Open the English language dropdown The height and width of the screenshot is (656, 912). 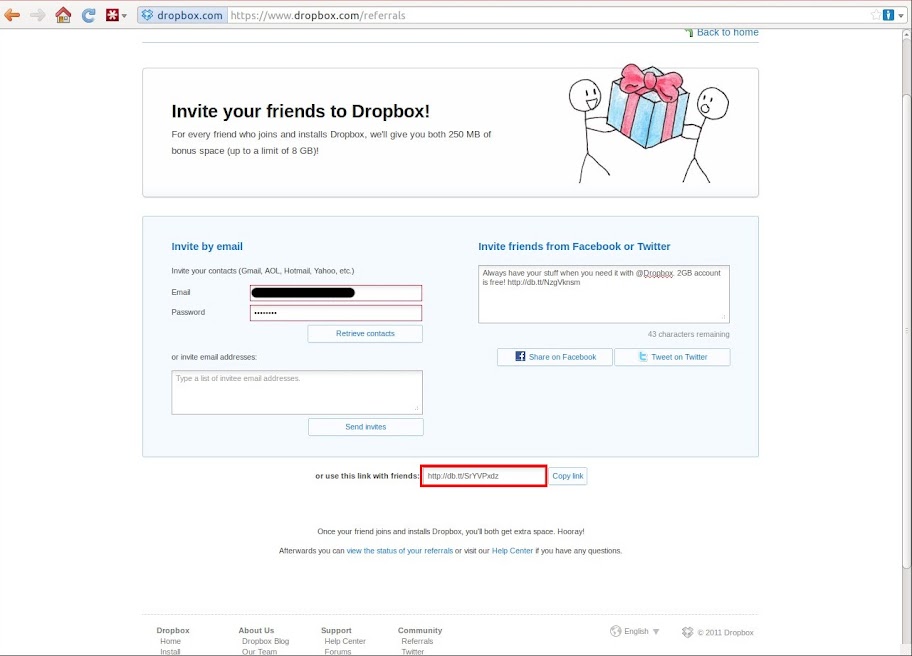click(642, 631)
